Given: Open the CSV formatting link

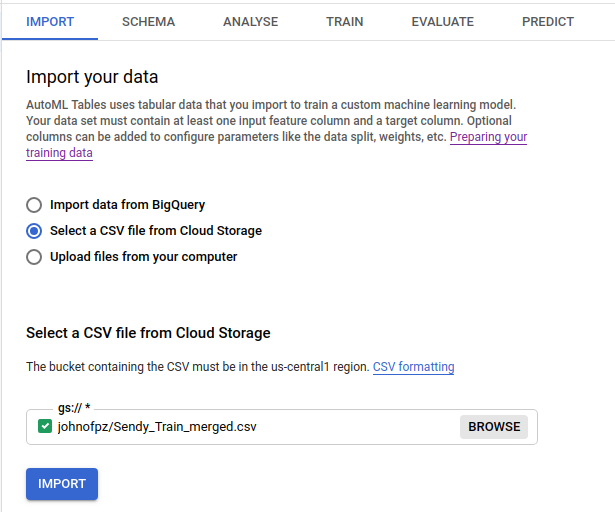Looking at the screenshot, I should (413, 367).
